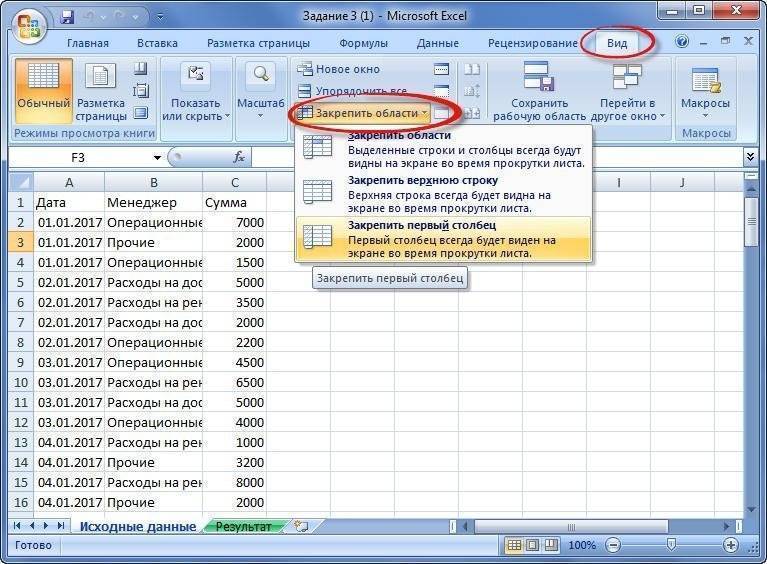Open Customize Quick Access Toolbar arrow

[160, 17]
